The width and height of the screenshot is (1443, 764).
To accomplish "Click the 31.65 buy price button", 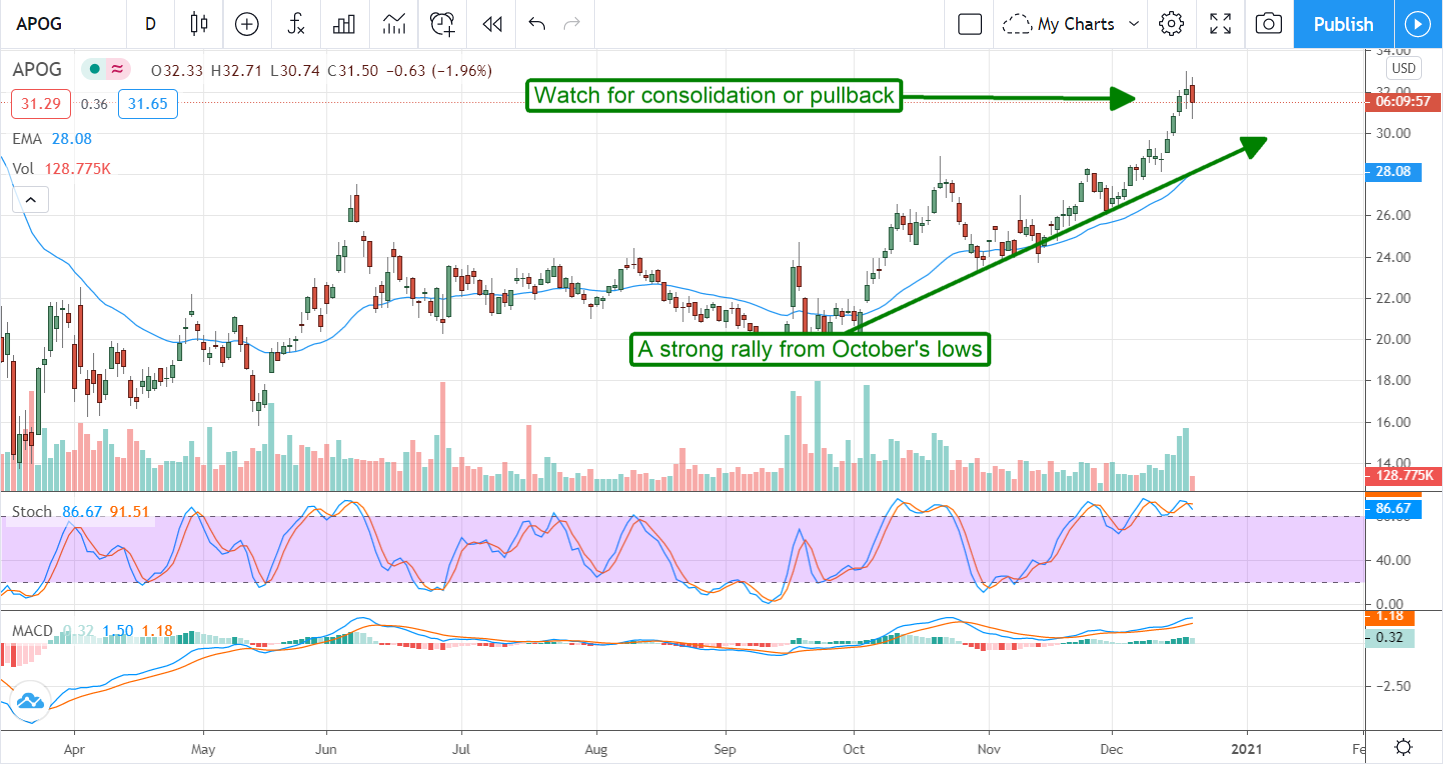I will click(x=147, y=103).
